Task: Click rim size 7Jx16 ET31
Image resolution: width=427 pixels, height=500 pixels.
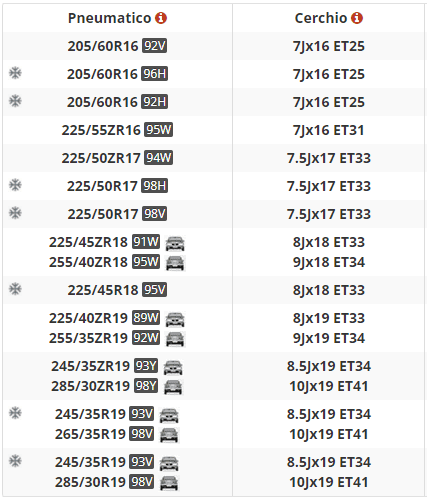Action: (329, 130)
